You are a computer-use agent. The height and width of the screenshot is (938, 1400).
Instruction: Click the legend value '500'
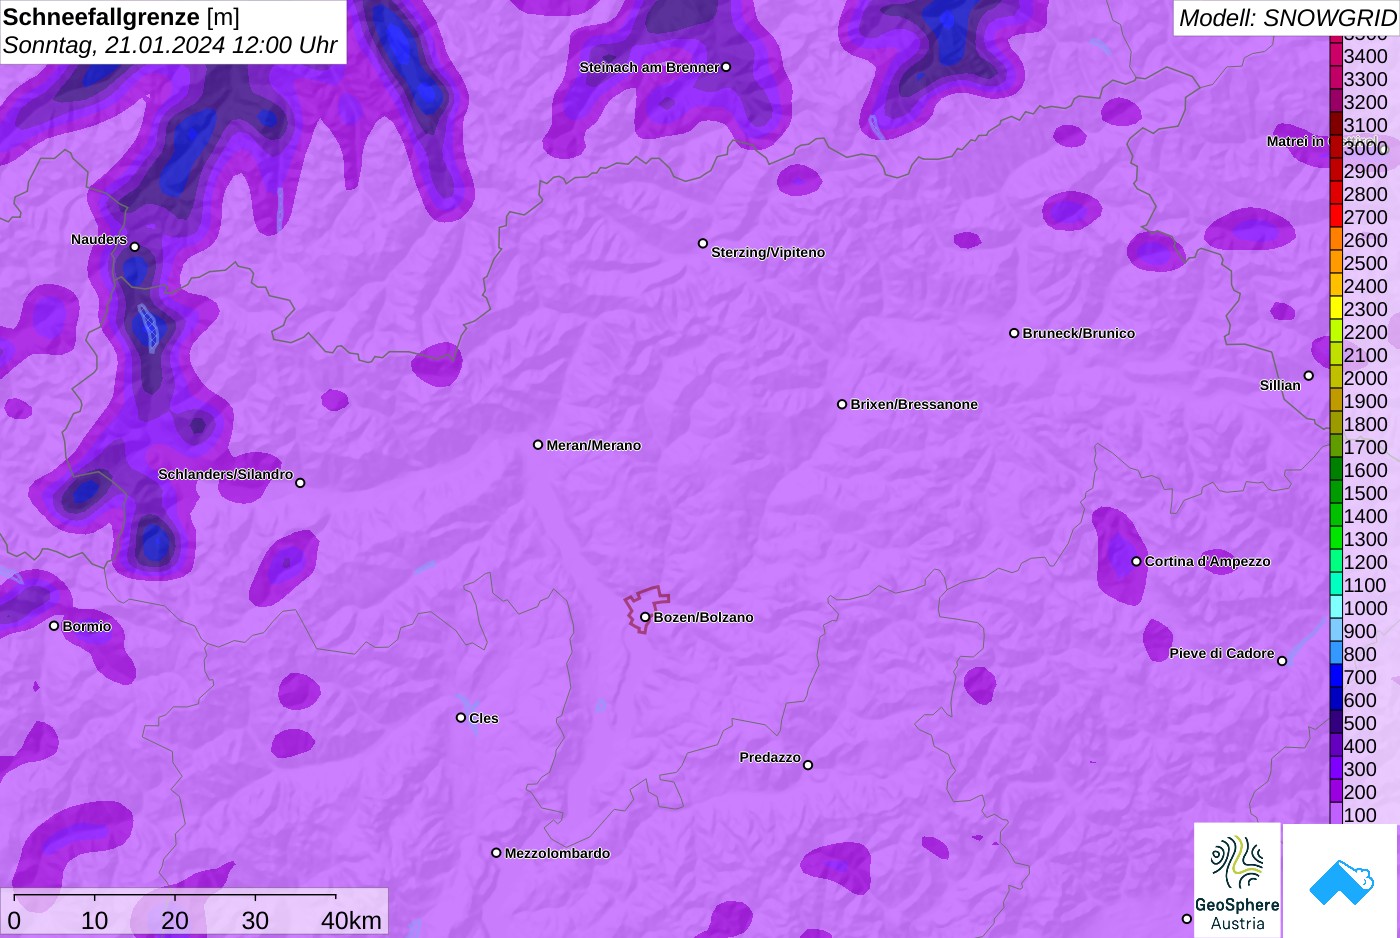coord(1360,724)
